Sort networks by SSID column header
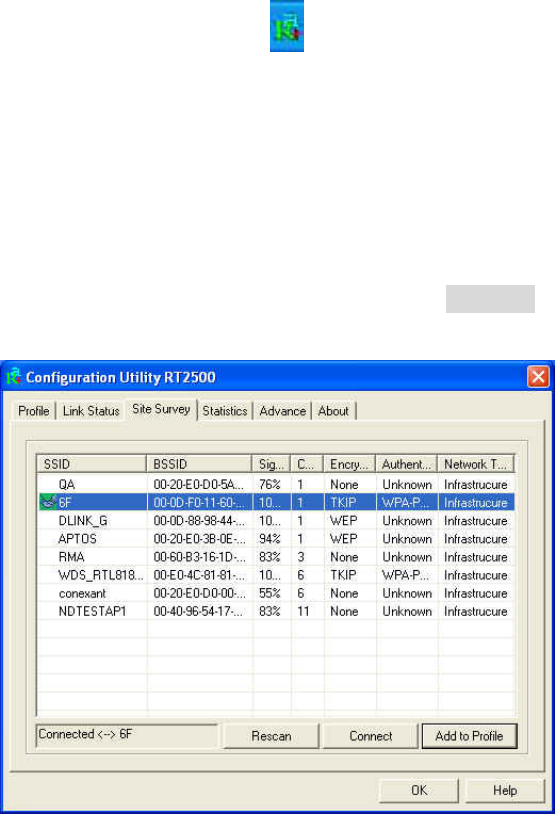The height and width of the screenshot is (814, 555). point(91,464)
